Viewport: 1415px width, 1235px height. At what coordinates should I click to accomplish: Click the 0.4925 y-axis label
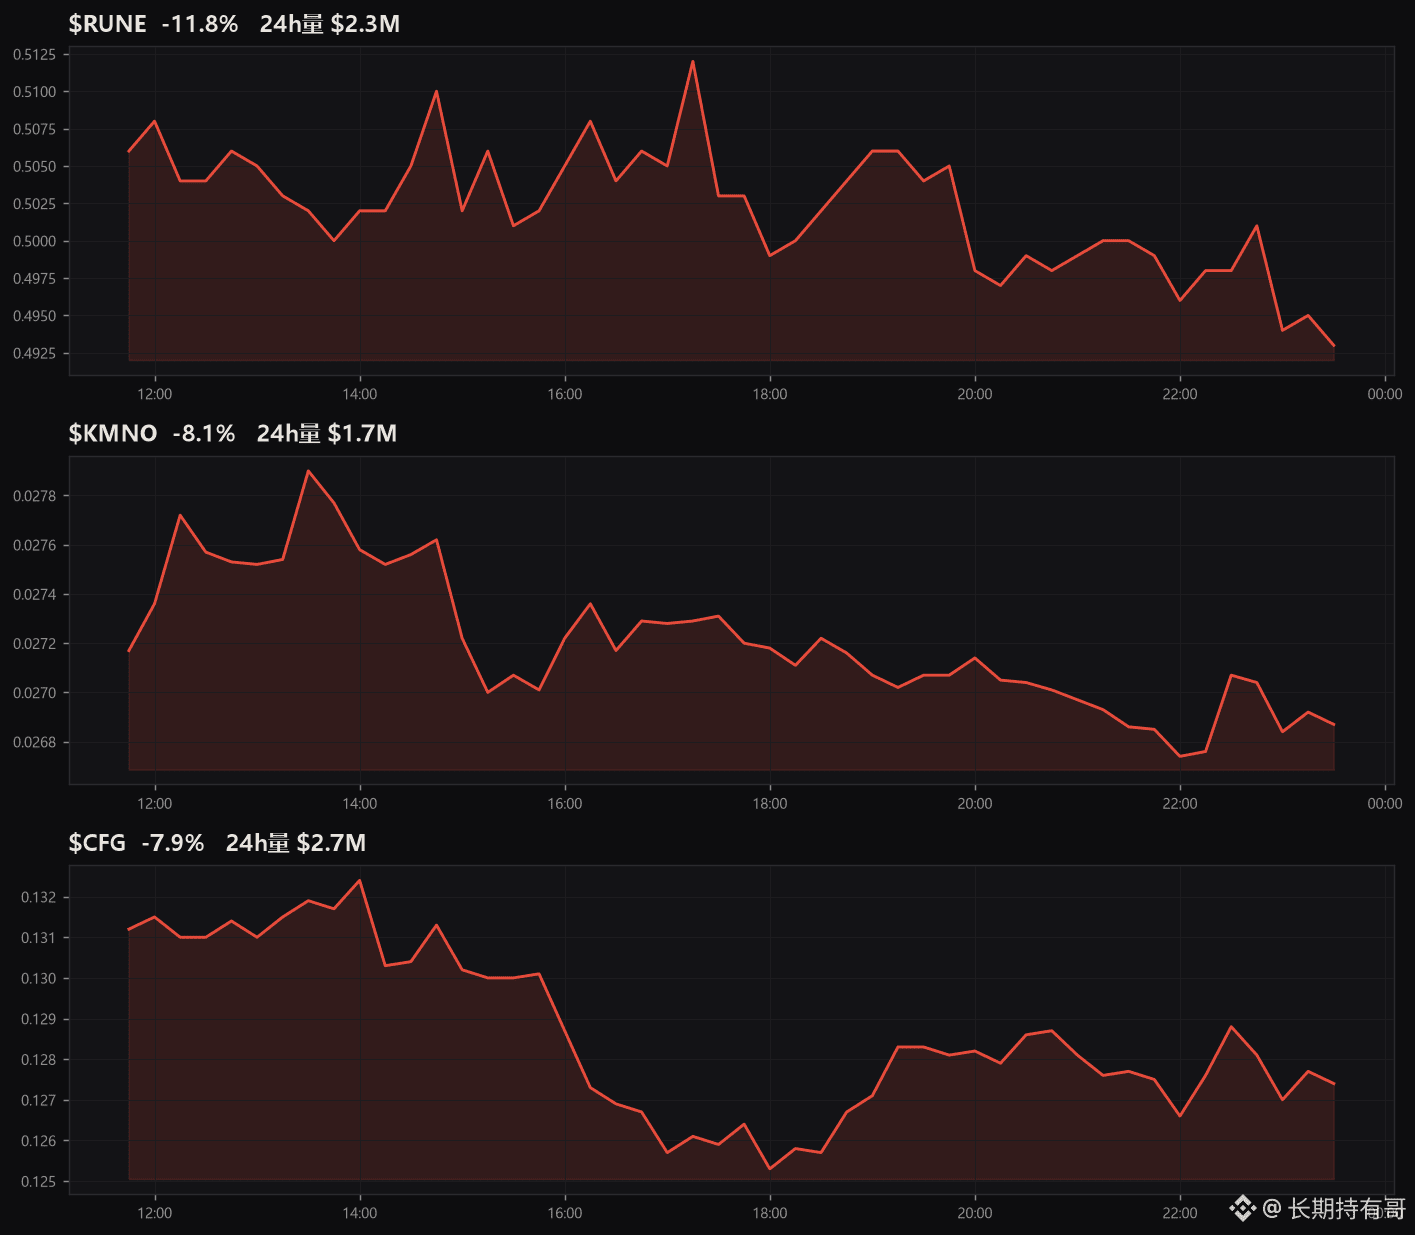point(34,353)
